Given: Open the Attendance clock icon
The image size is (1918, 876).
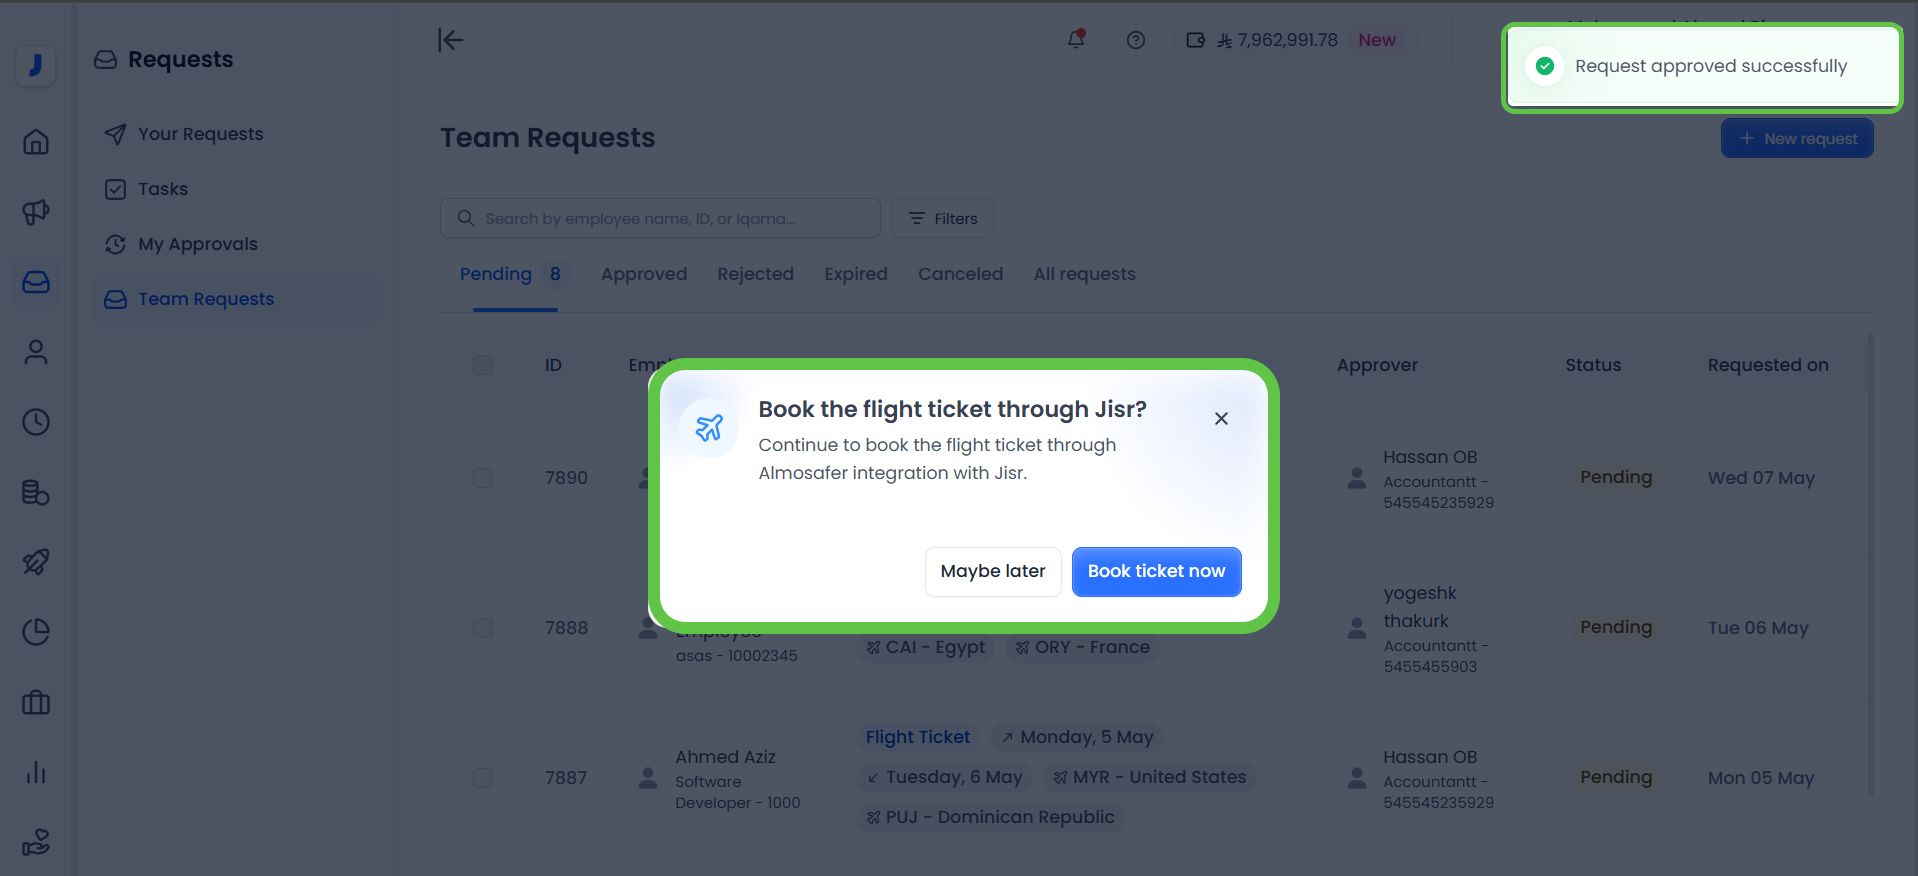Looking at the screenshot, I should coord(36,422).
